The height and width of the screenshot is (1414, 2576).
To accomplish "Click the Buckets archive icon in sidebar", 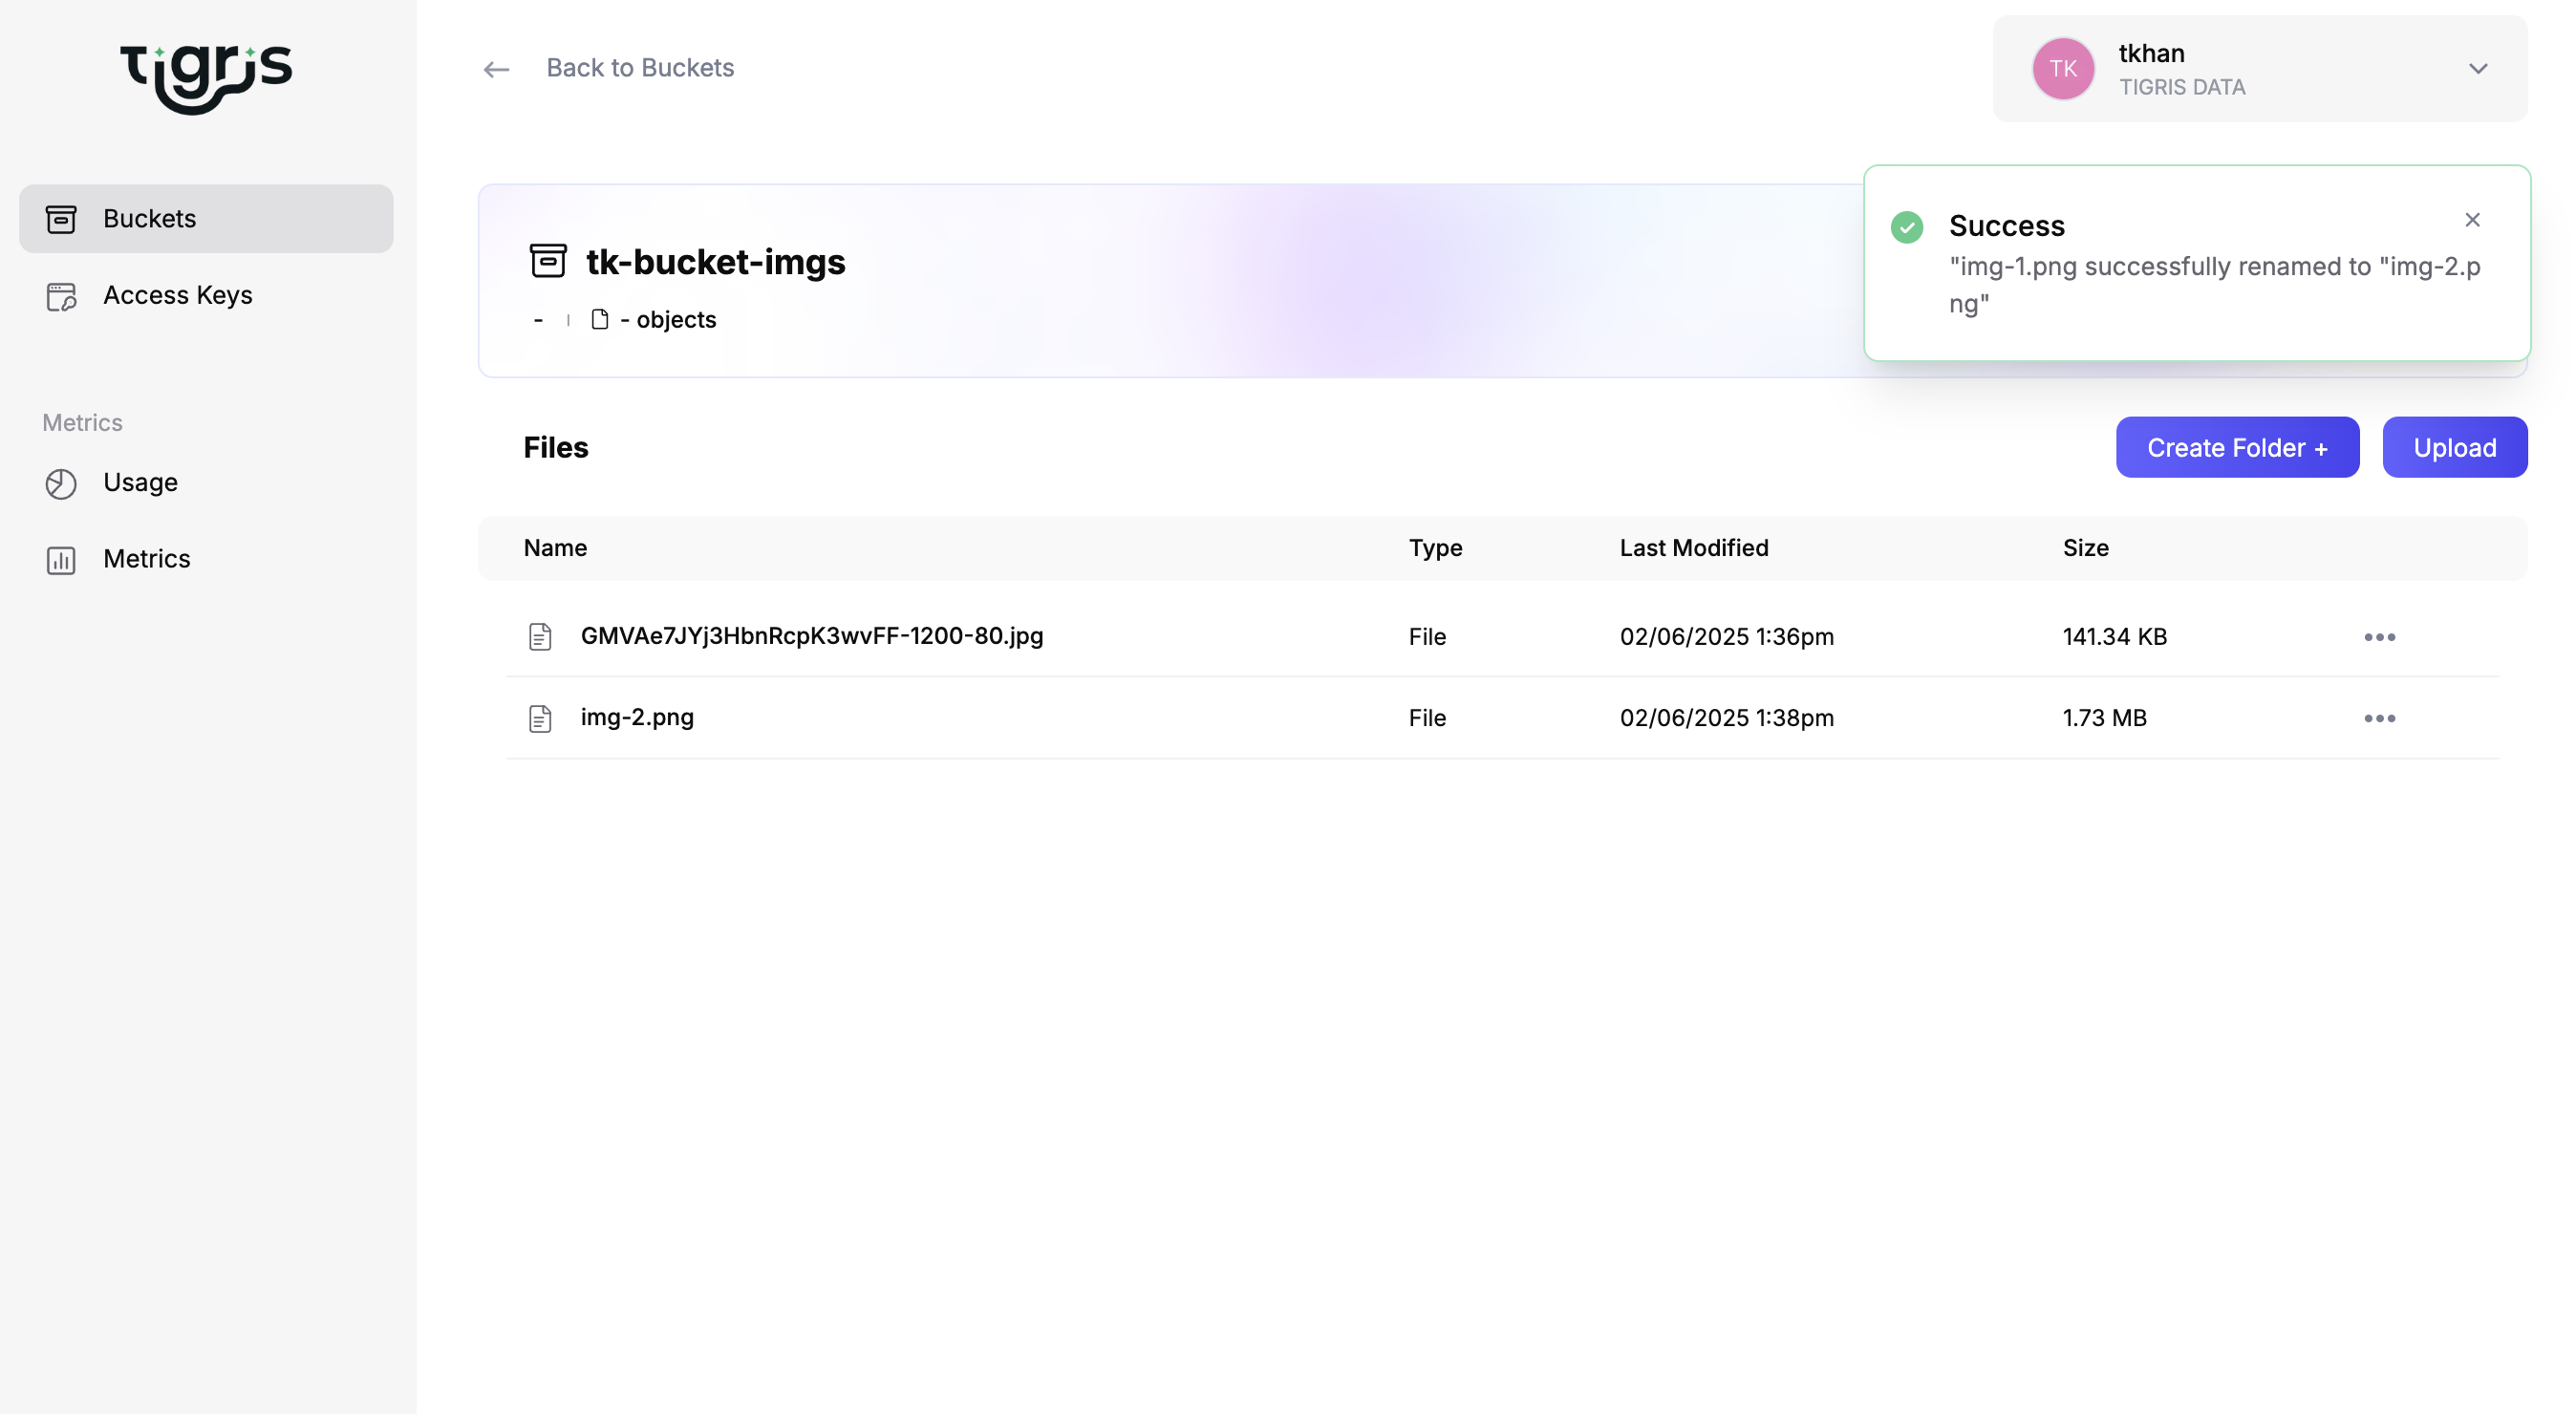I will [x=61, y=219].
